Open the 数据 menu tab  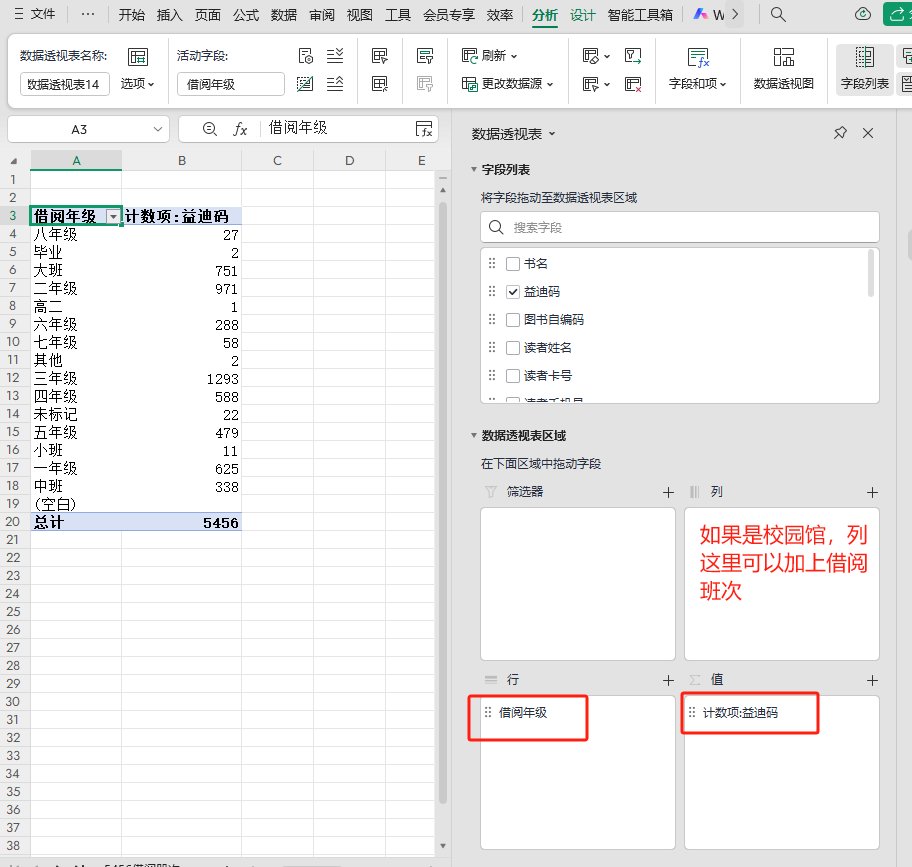(x=284, y=15)
